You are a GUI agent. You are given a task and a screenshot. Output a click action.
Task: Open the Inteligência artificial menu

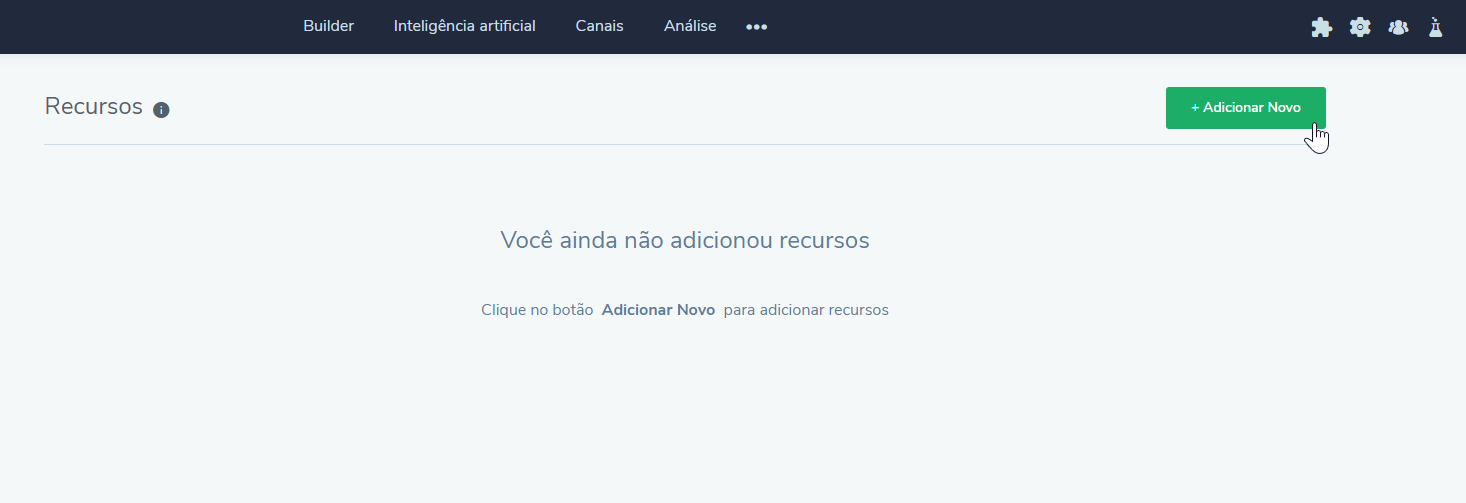click(x=464, y=26)
